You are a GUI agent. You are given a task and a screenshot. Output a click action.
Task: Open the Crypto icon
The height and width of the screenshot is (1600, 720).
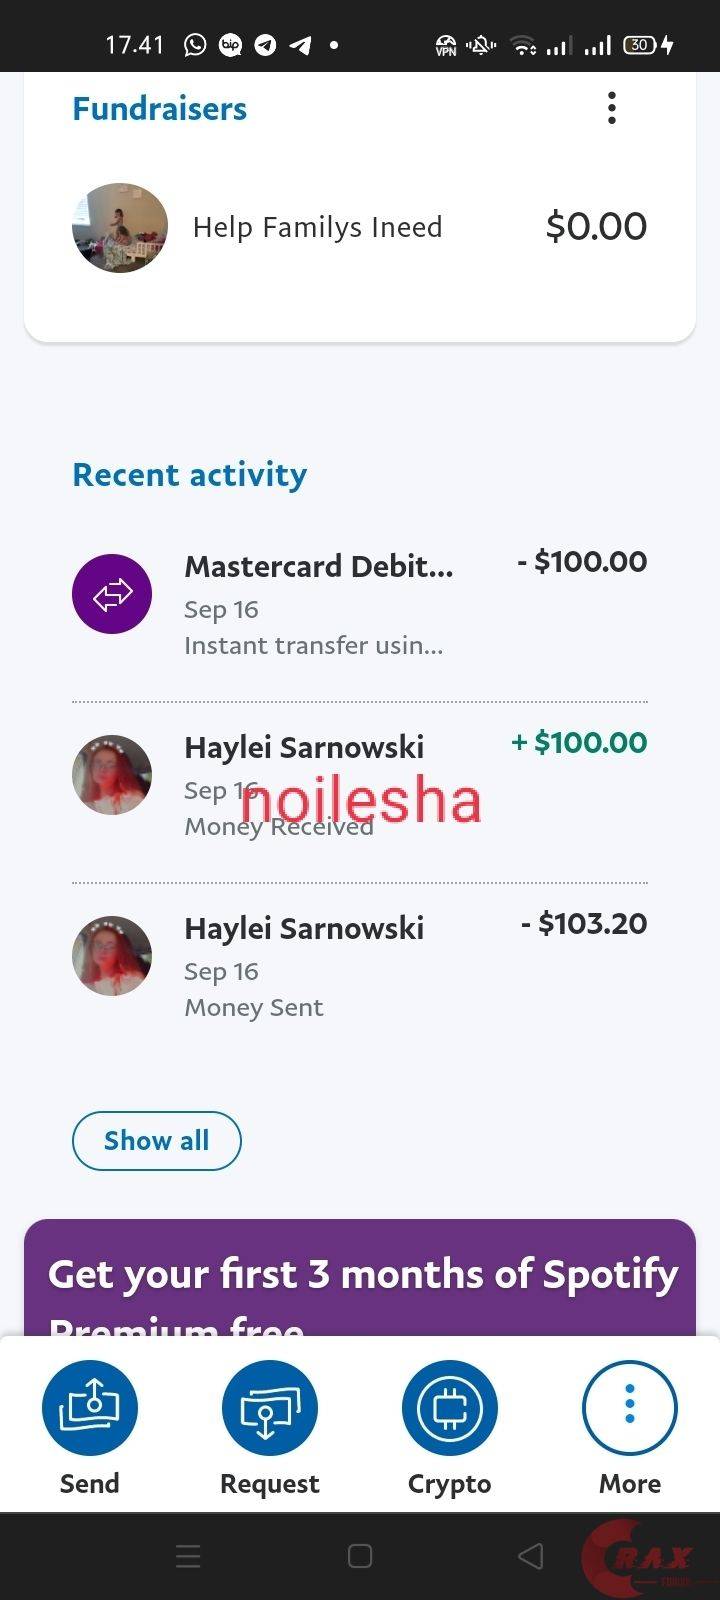(449, 1407)
